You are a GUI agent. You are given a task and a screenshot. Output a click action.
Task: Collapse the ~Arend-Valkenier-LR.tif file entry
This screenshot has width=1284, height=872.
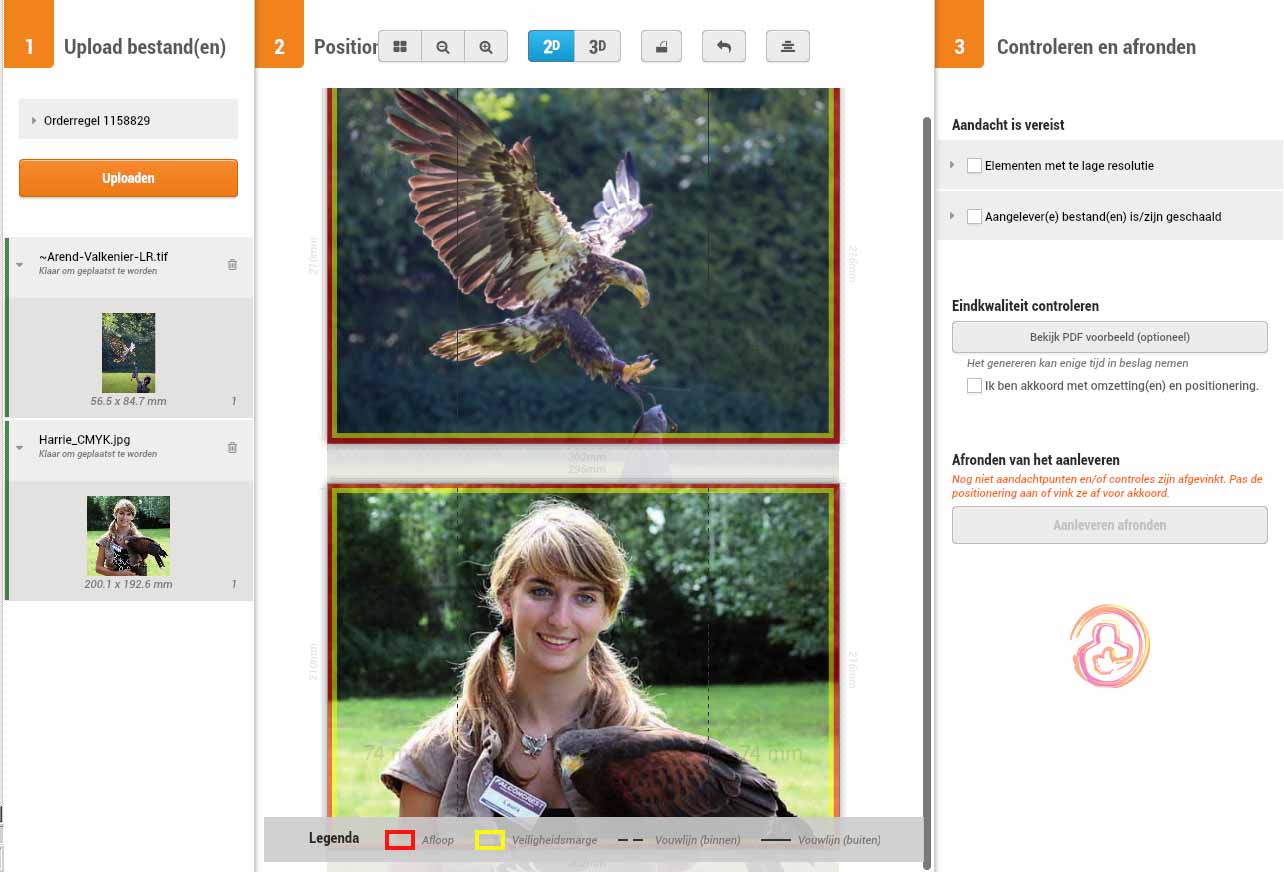click(19, 265)
